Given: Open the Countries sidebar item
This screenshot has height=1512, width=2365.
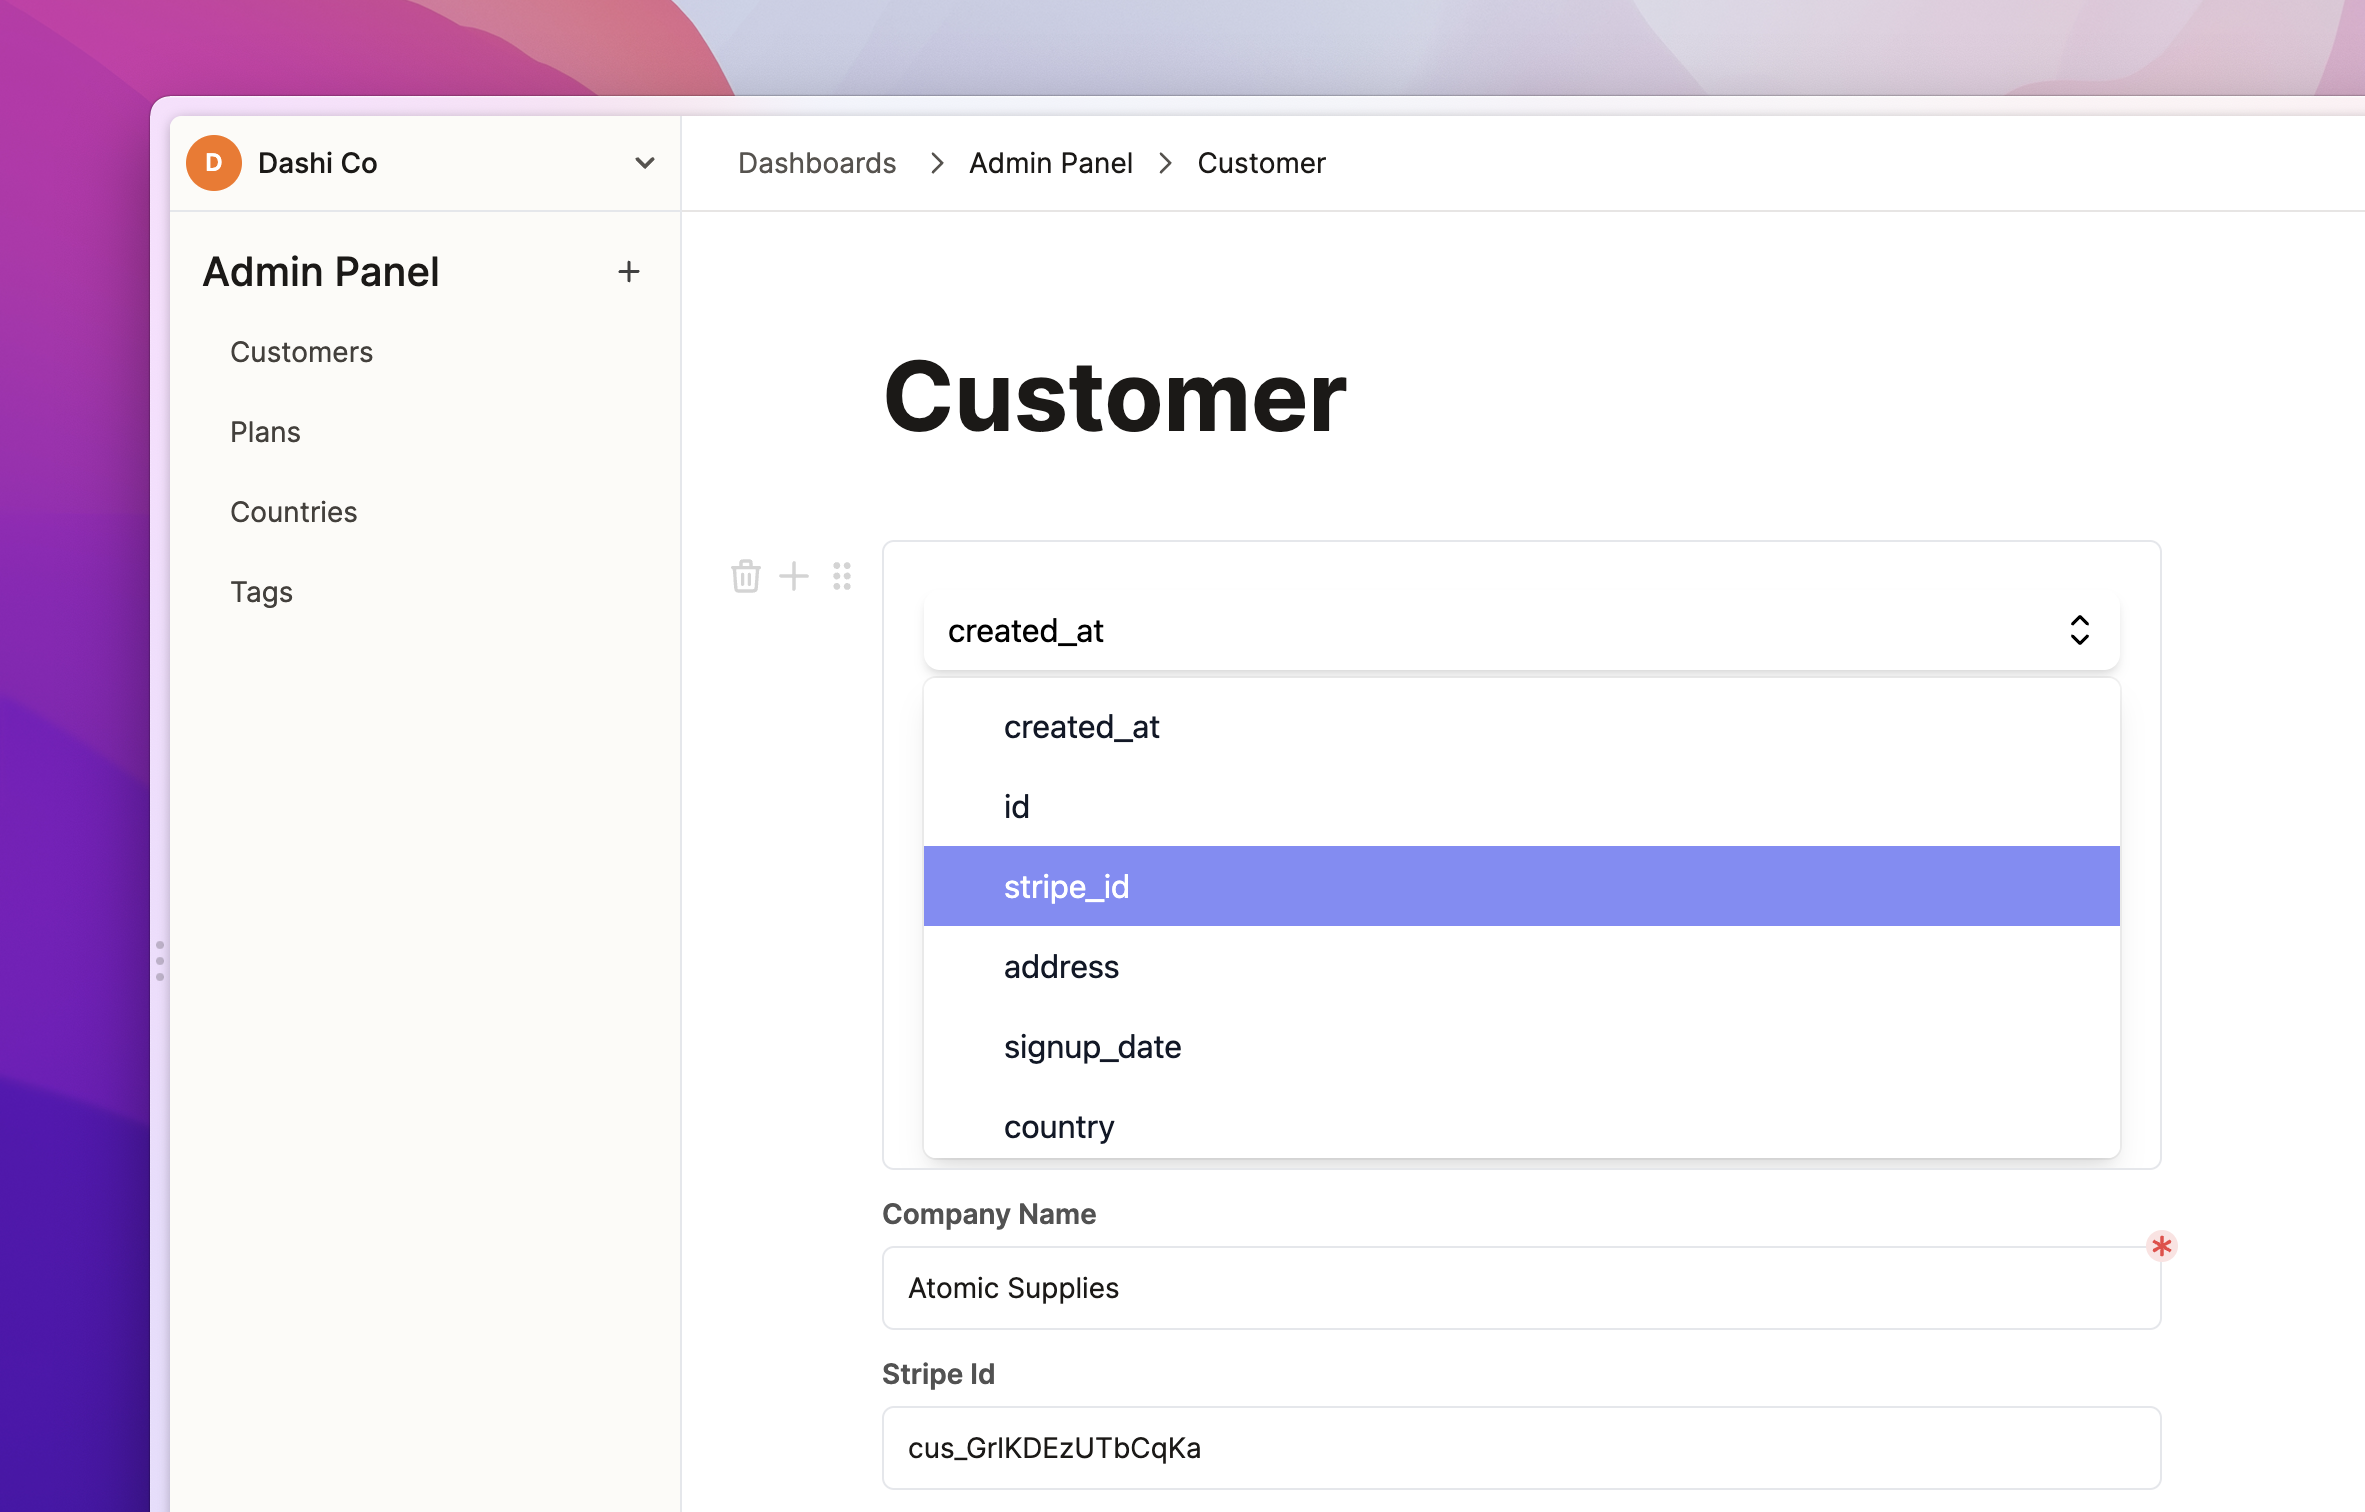Looking at the screenshot, I should tap(295, 512).
